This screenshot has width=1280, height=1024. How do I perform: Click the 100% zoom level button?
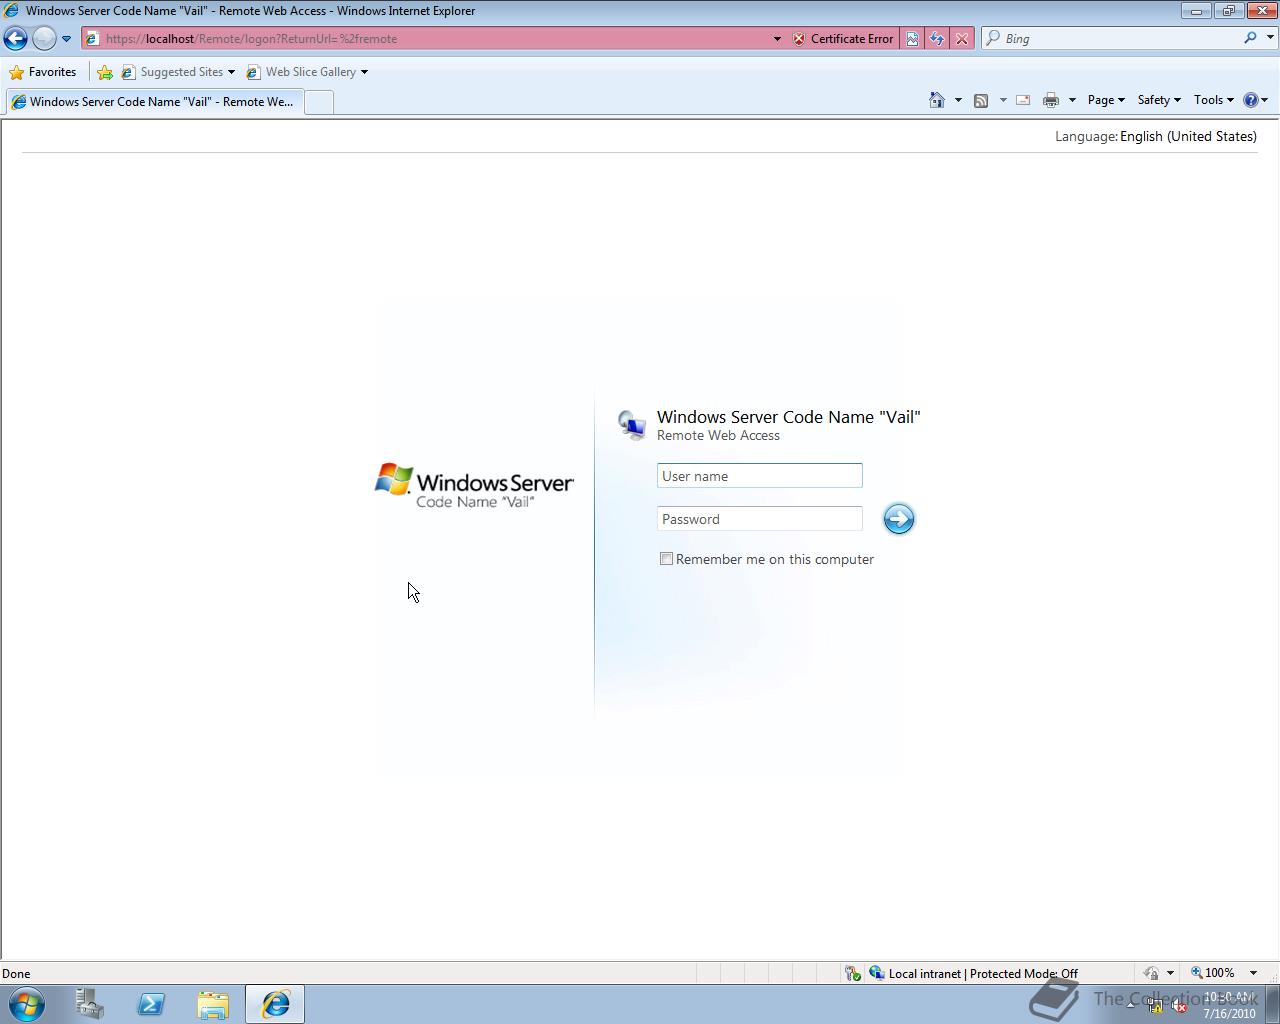tap(1212, 973)
